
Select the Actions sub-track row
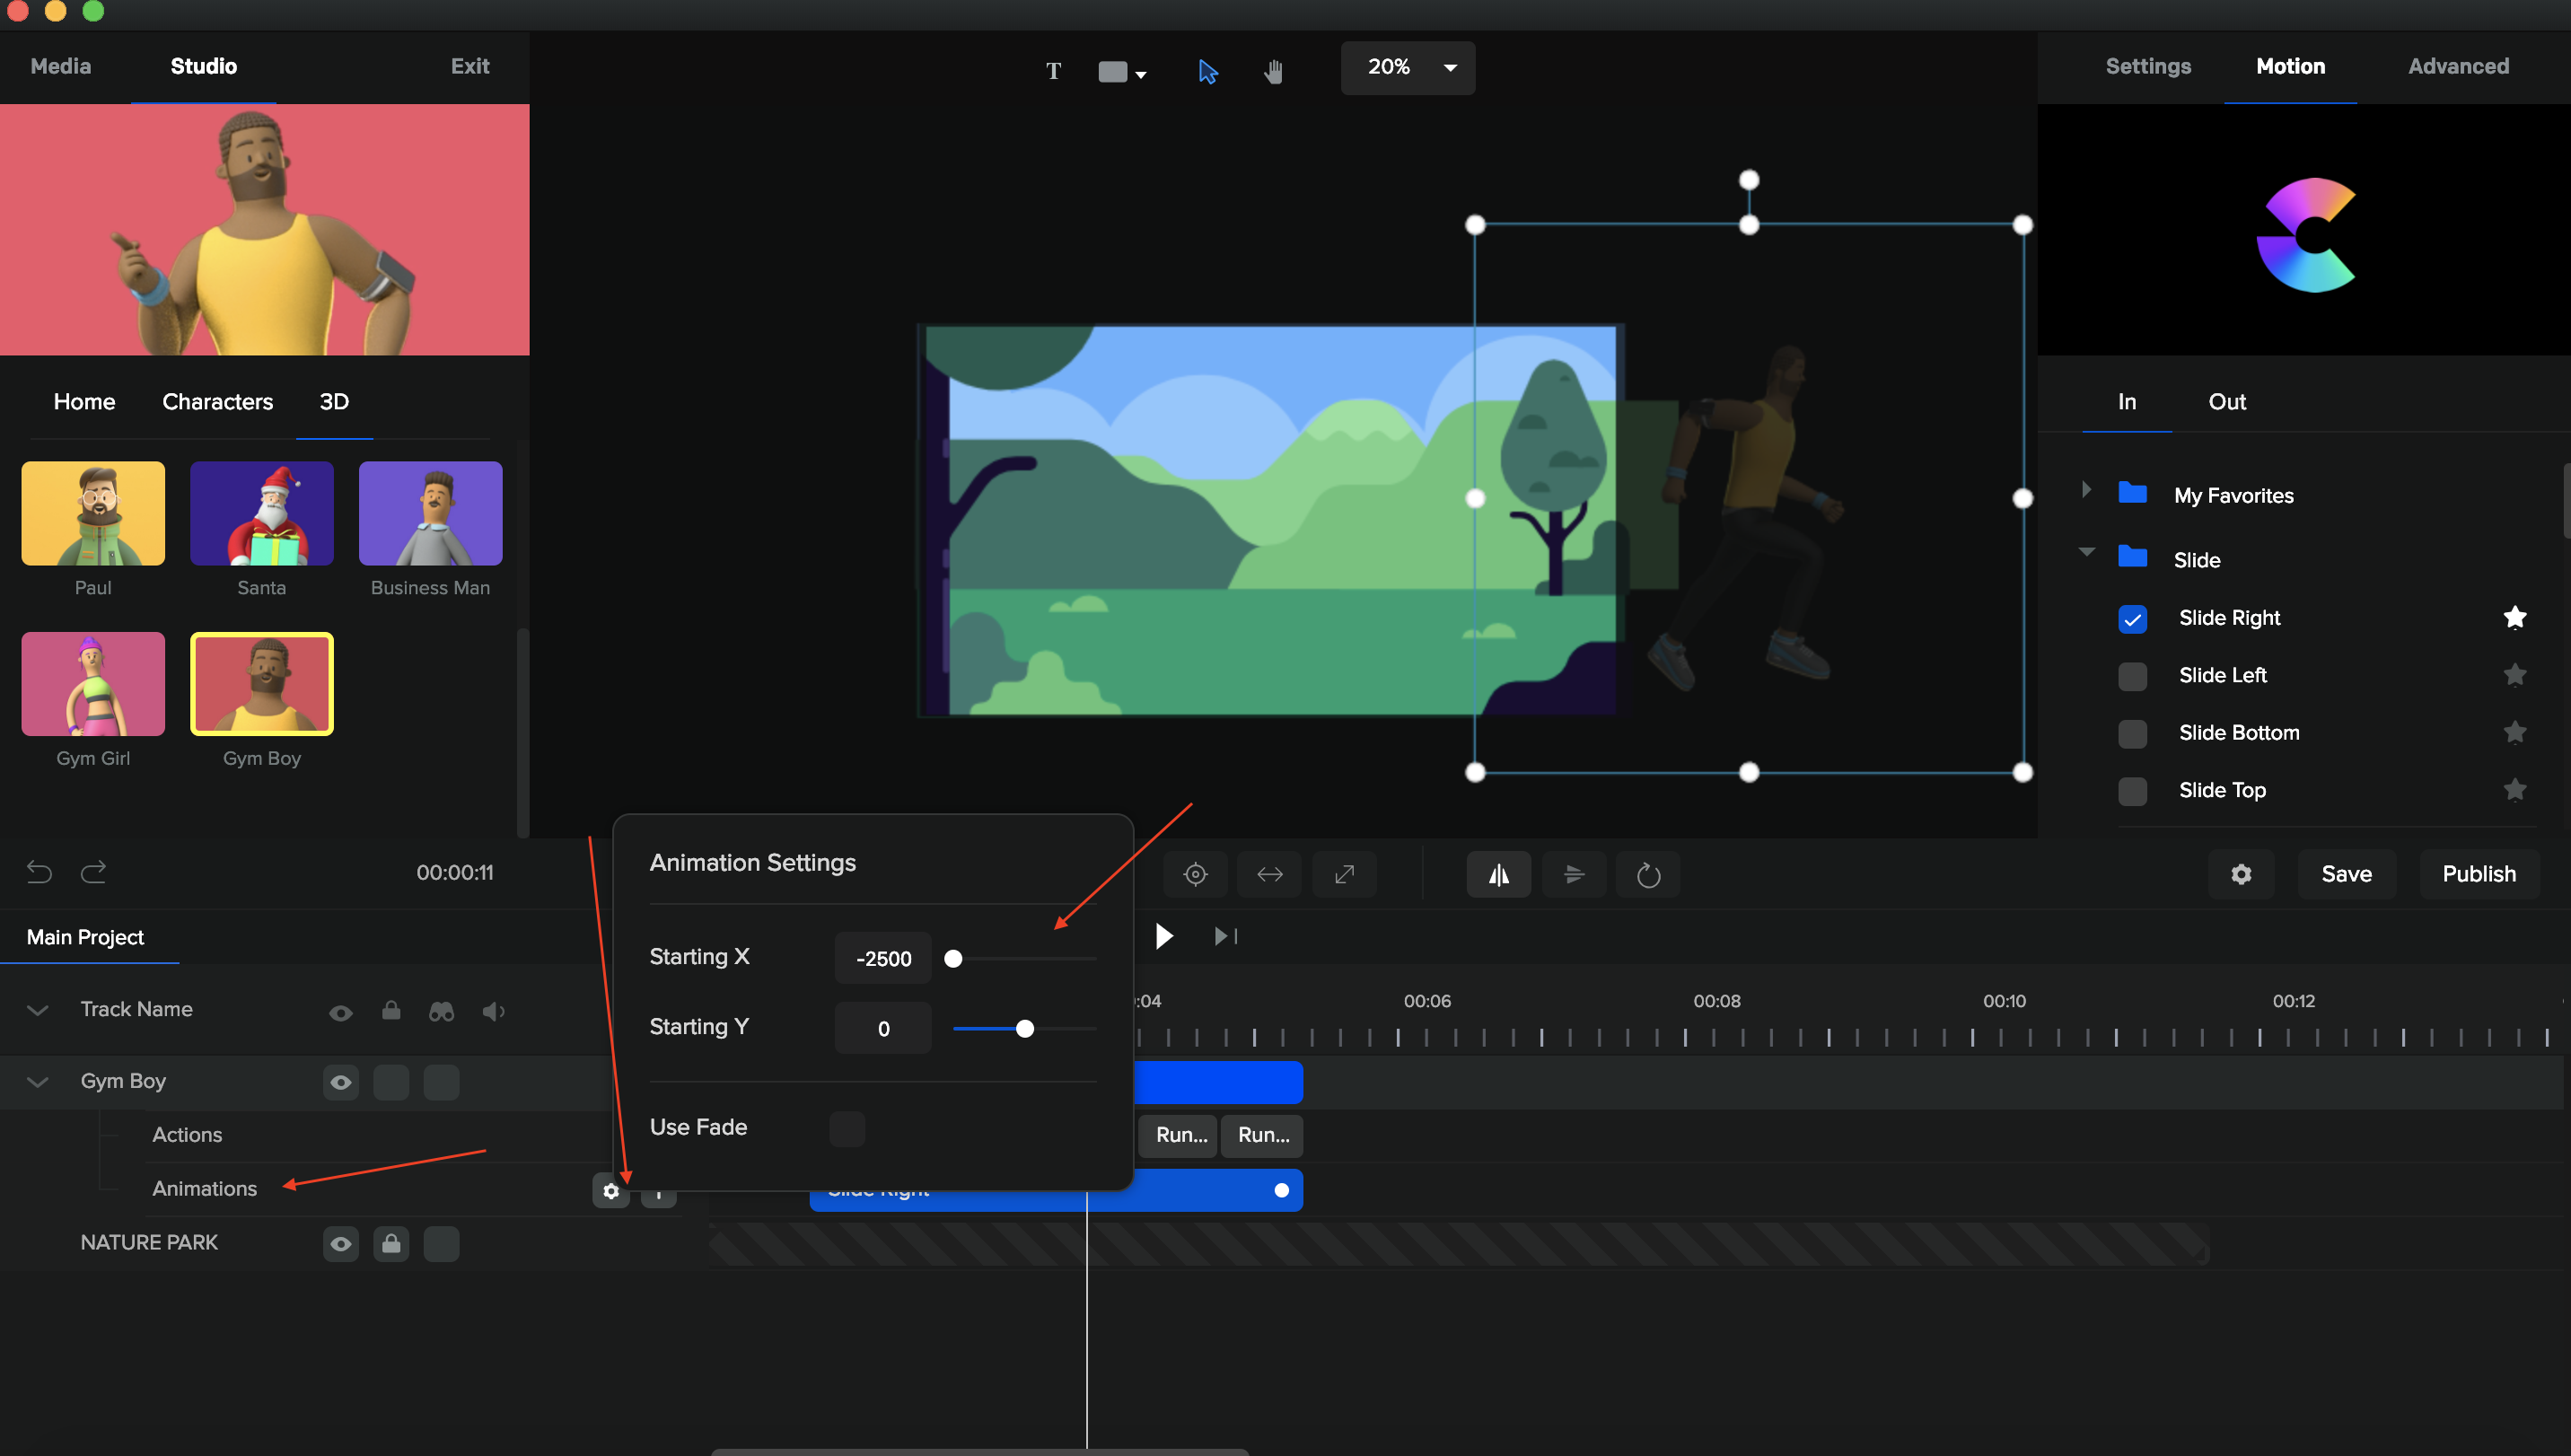tap(187, 1135)
